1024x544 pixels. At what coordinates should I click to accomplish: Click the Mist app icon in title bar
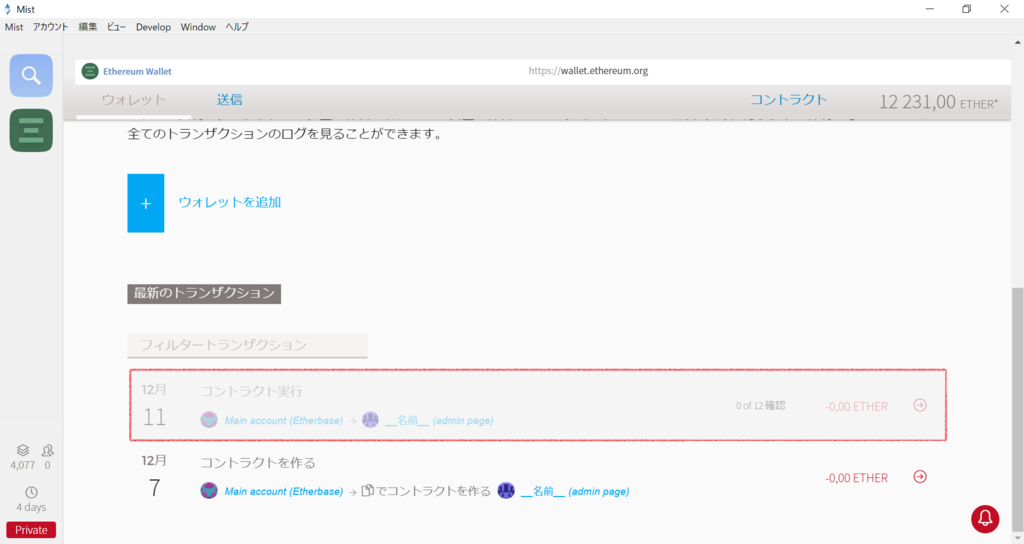(x=8, y=9)
